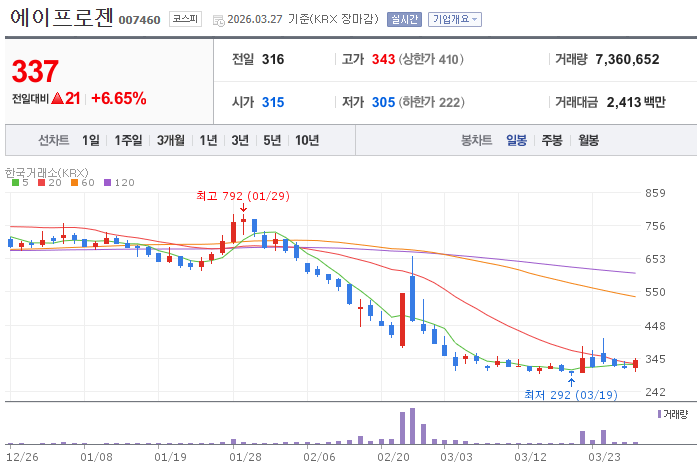Click the current price 337

35,71
